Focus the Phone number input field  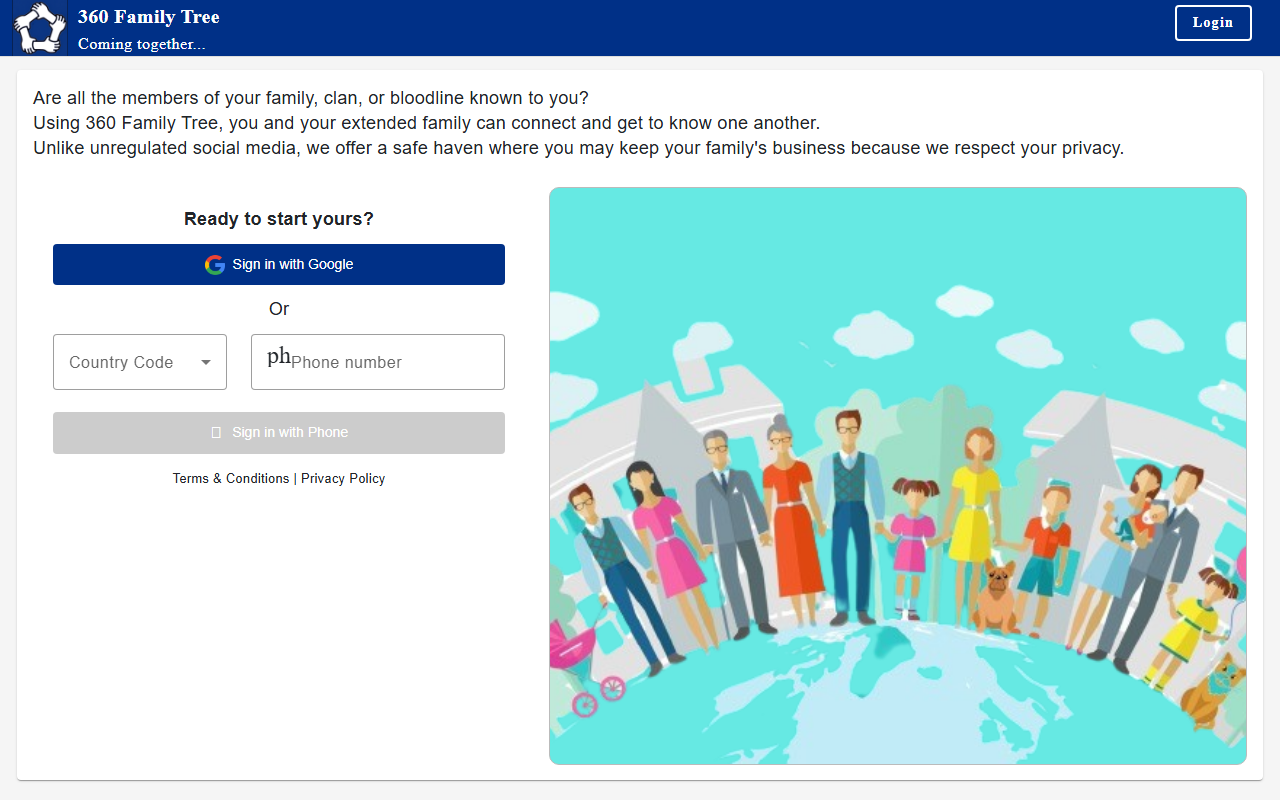(378, 362)
